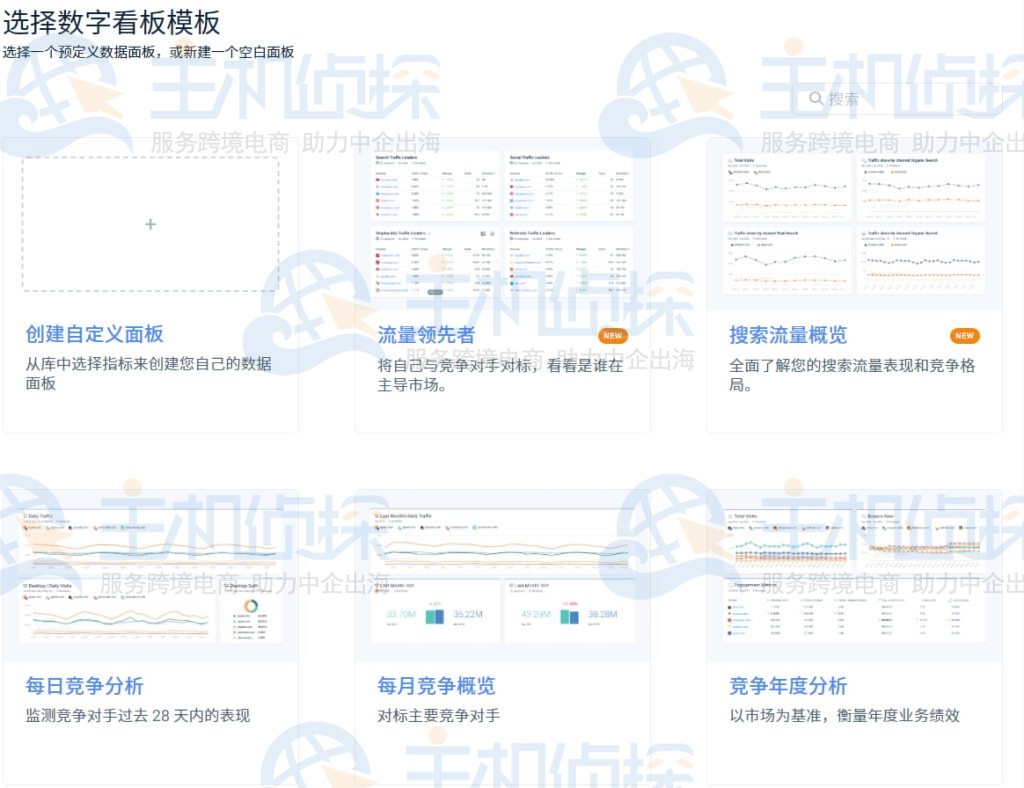The width and height of the screenshot is (1024, 788).
Task: Open the 创建自定义面板 title link
Action: coord(94,335)
